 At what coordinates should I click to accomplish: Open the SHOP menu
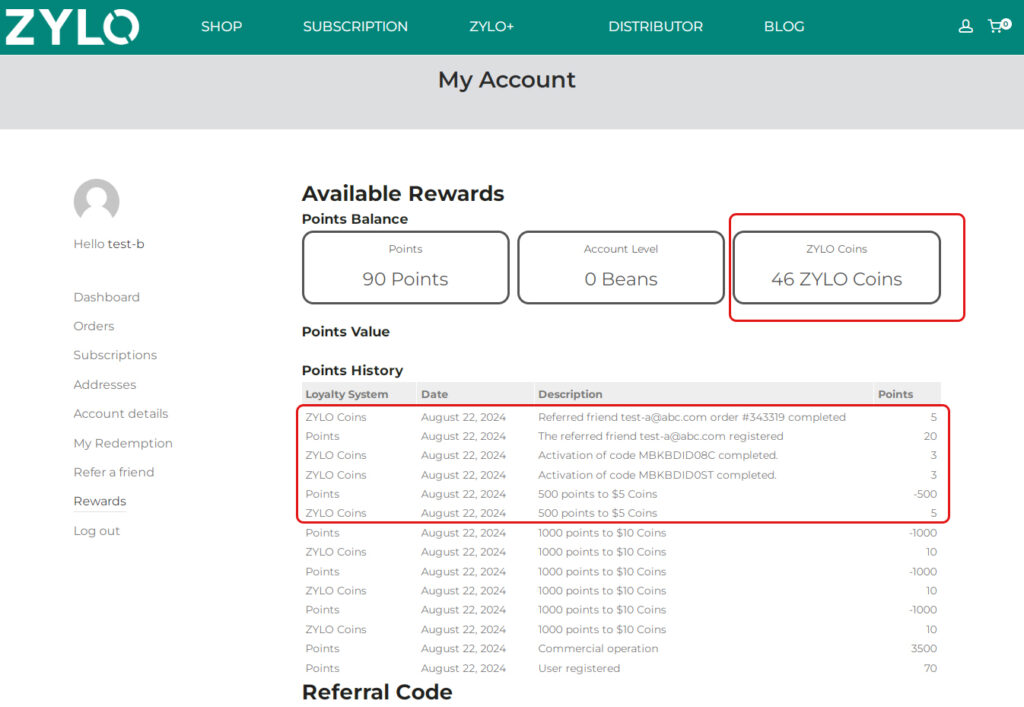(x=221, y=27)
